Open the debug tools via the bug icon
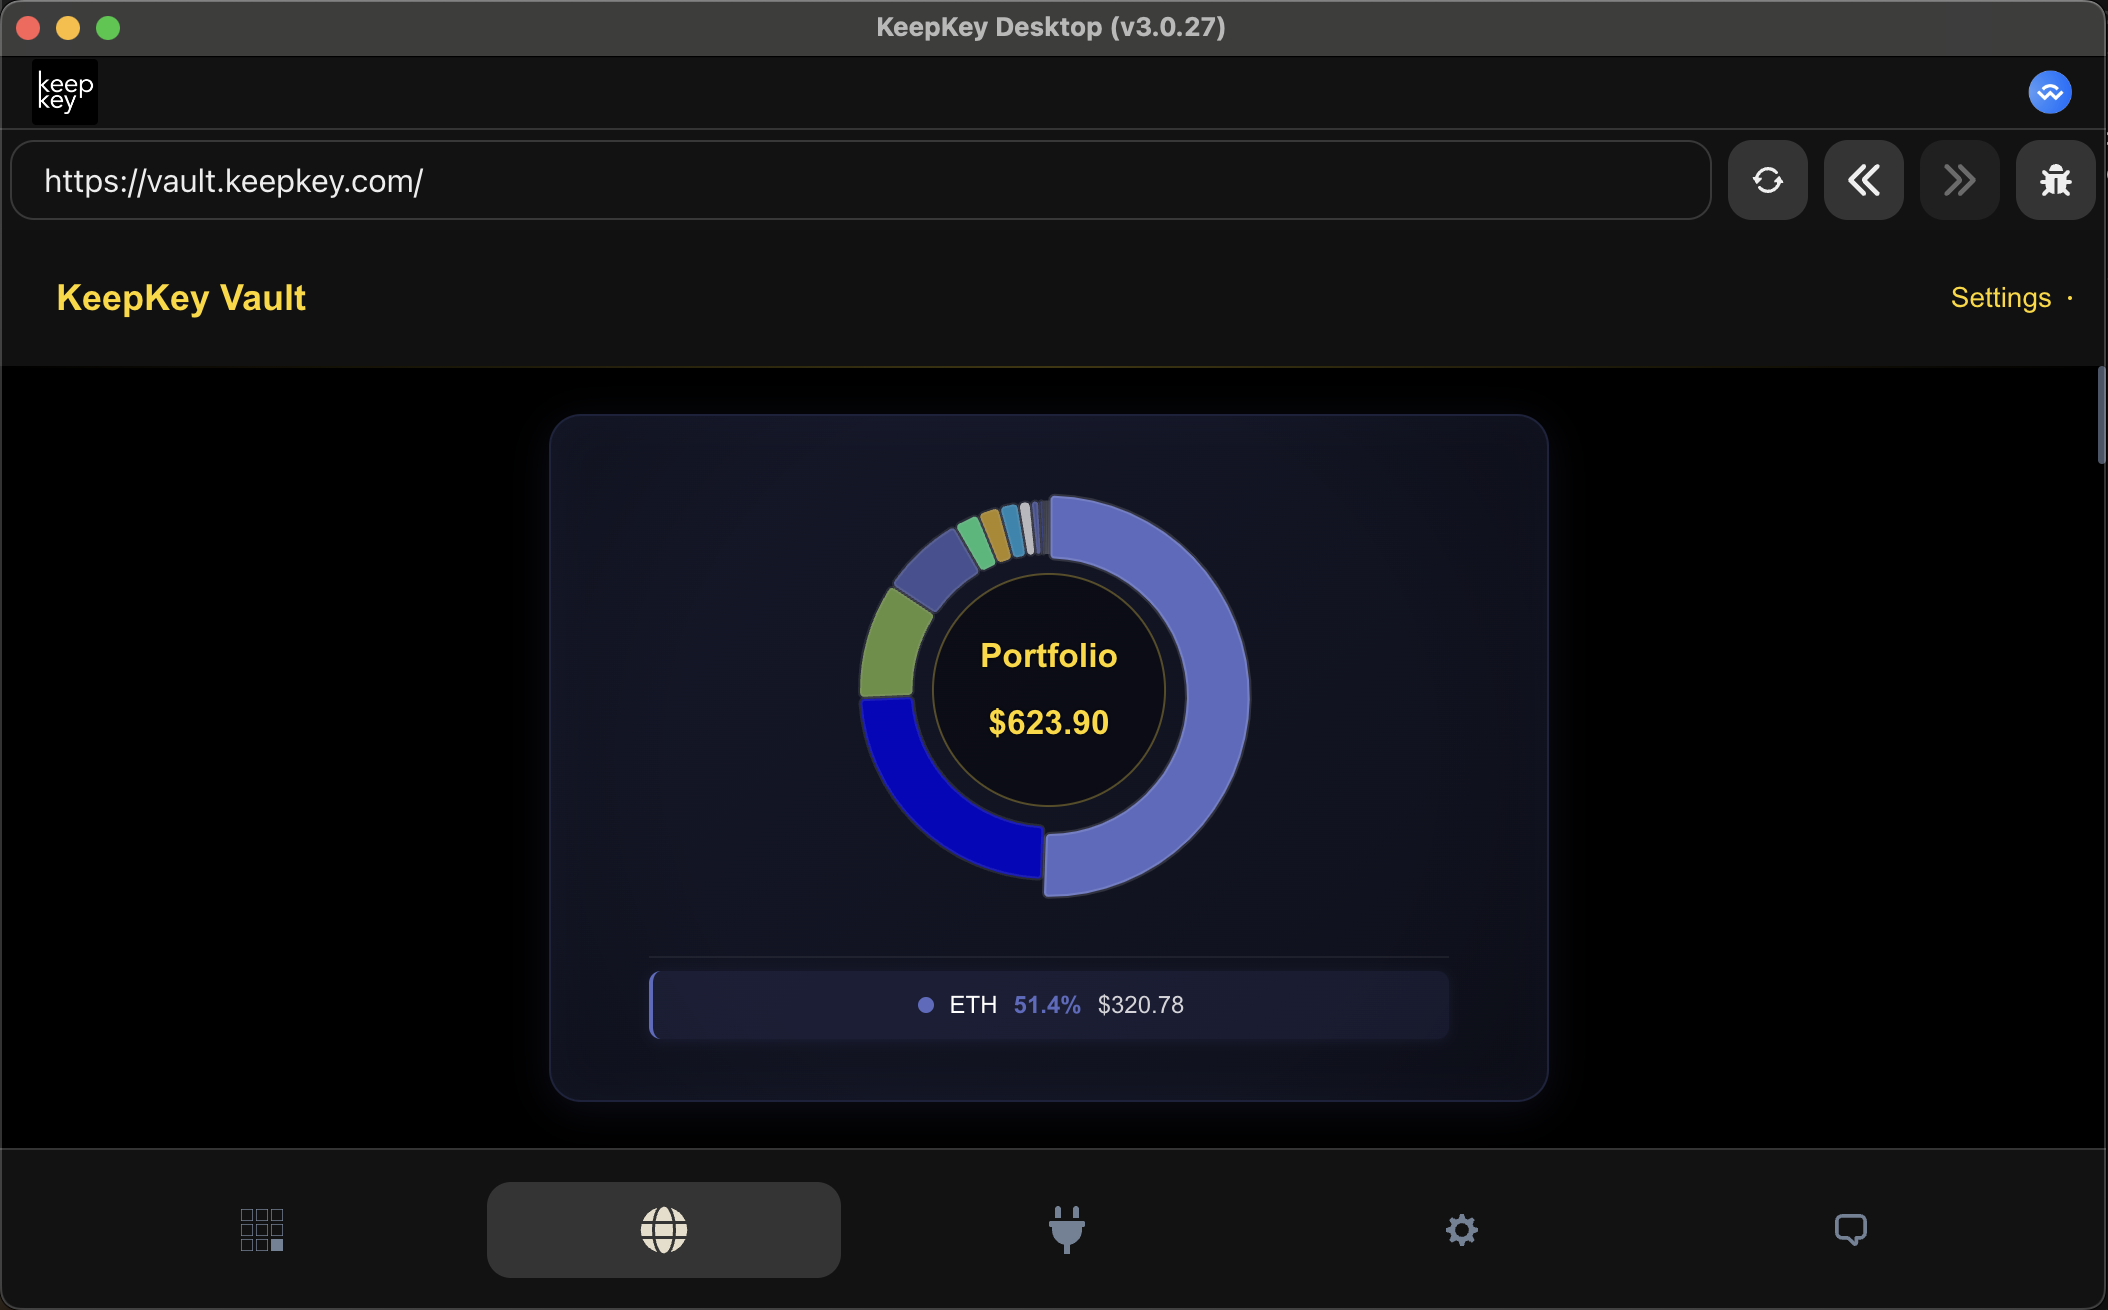Screen dimensions: 2108x1310 (2055, 180)
